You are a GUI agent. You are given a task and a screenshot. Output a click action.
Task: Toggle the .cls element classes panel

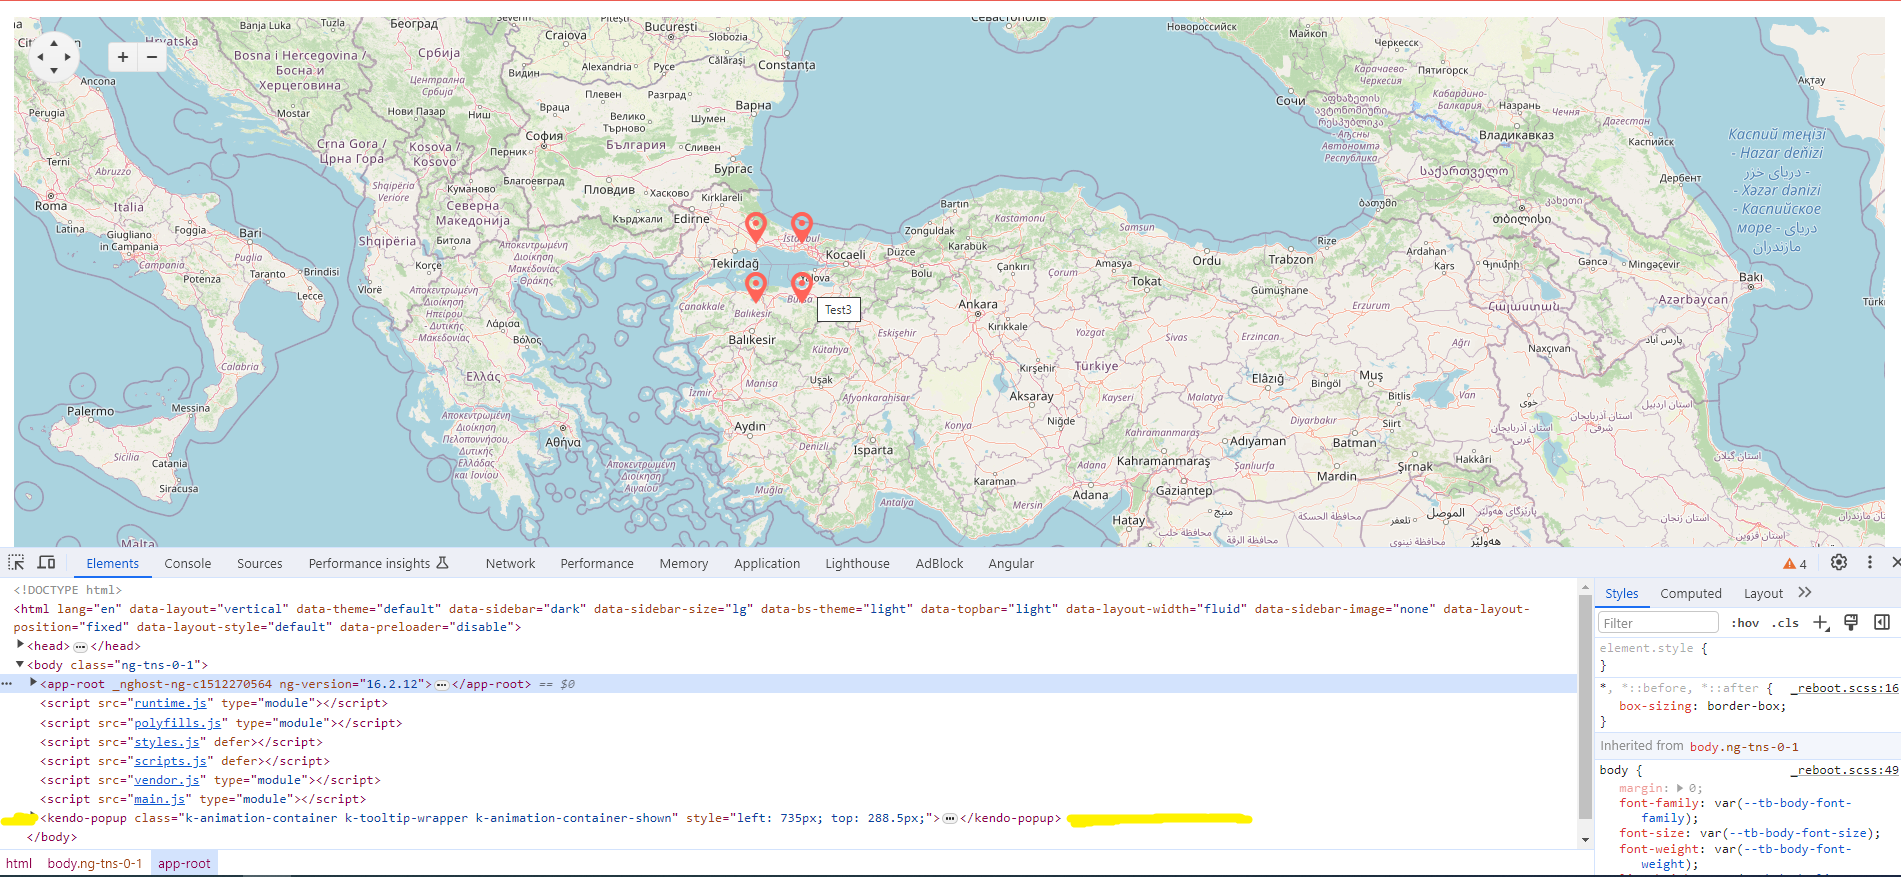point(1785,623)
